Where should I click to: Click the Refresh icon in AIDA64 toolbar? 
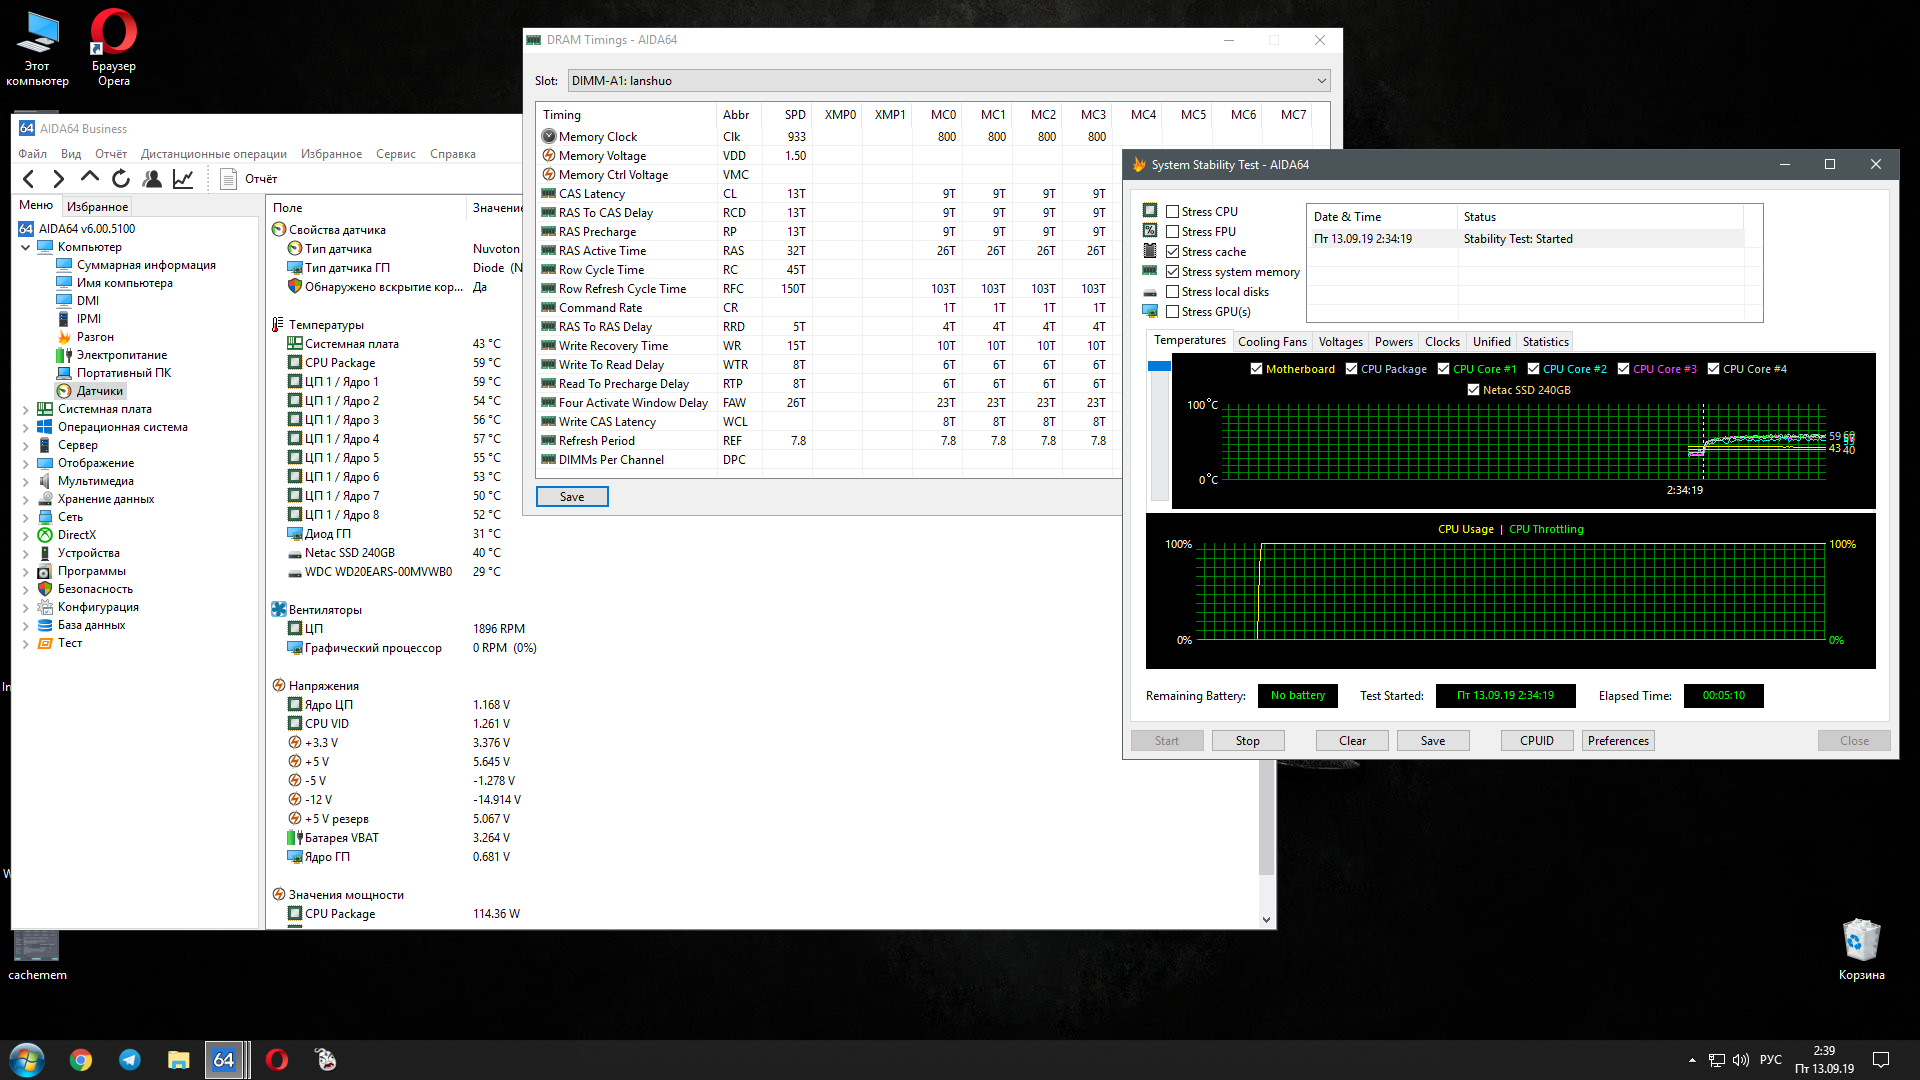click(x=121, y=179)
